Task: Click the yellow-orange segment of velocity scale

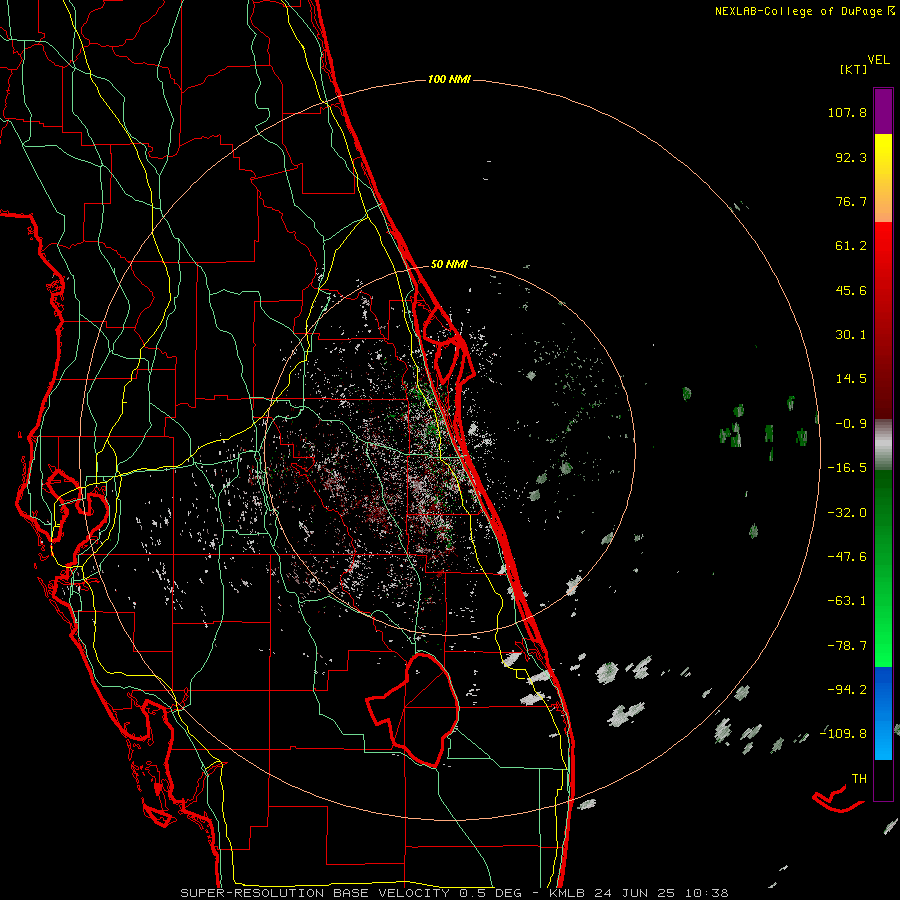Action: pyautogui.click(x=883, y=178)
